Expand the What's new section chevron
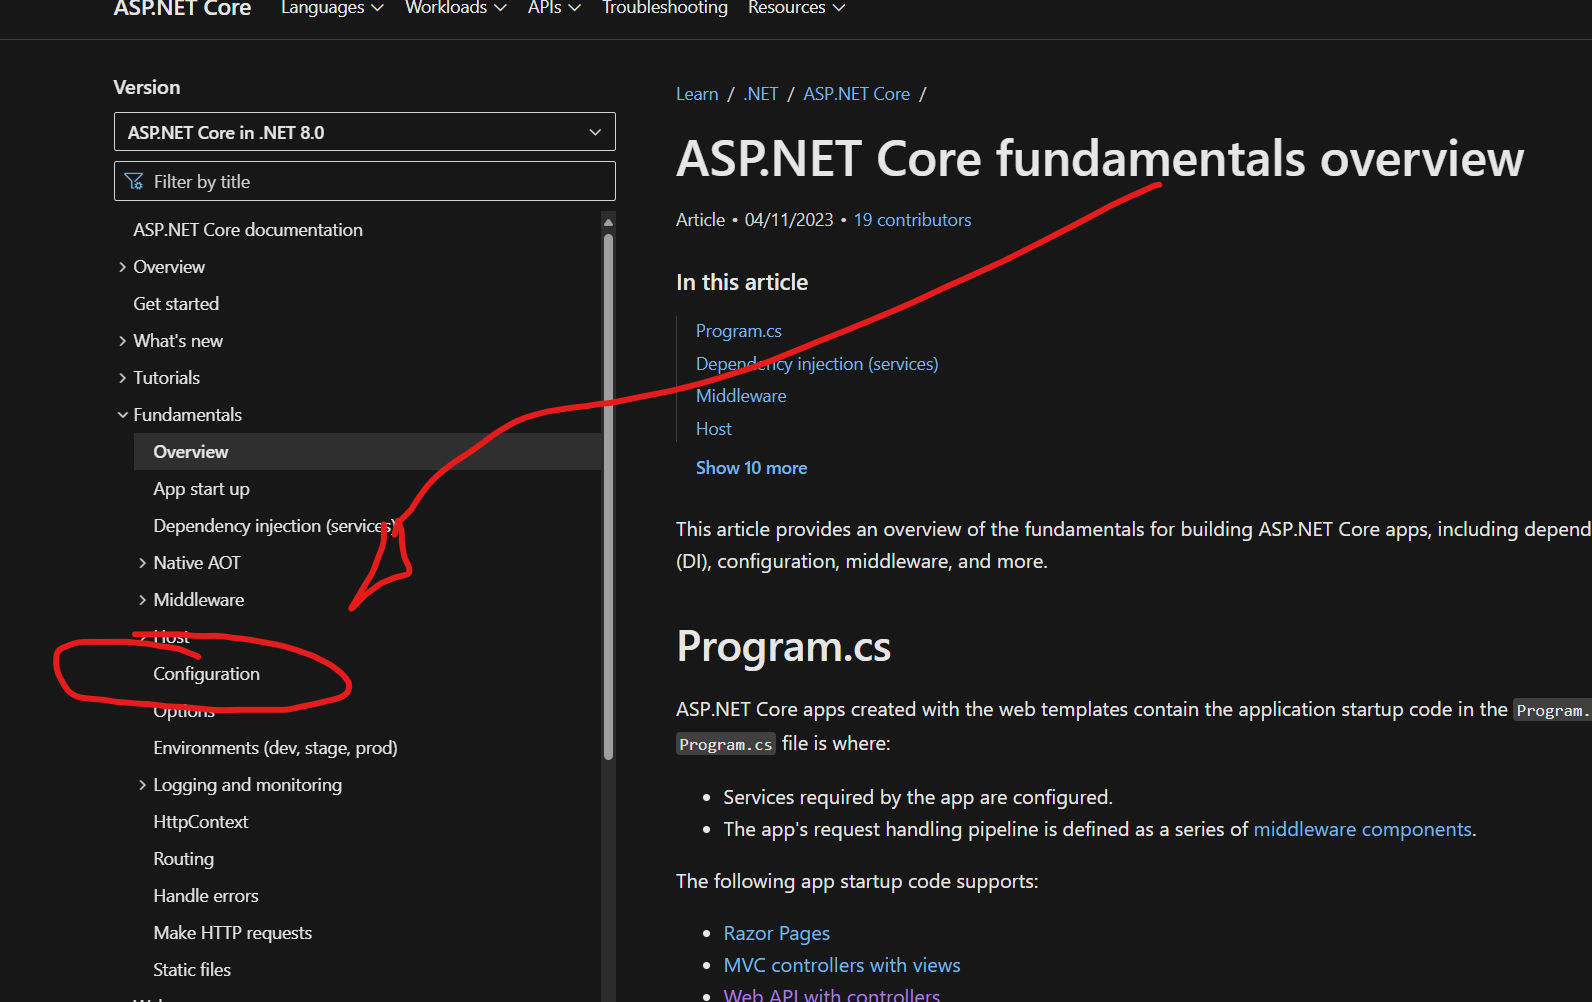 123,341
